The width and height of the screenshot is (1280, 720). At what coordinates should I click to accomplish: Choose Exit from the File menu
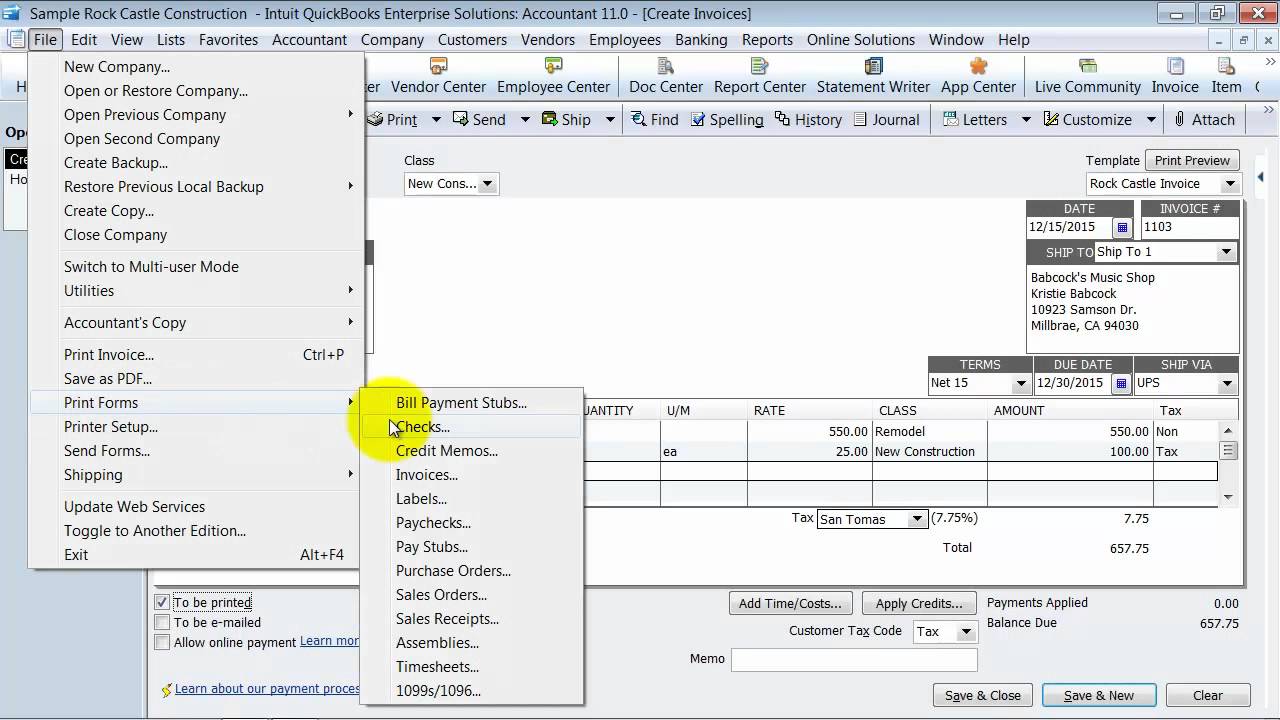click(196, 555)
